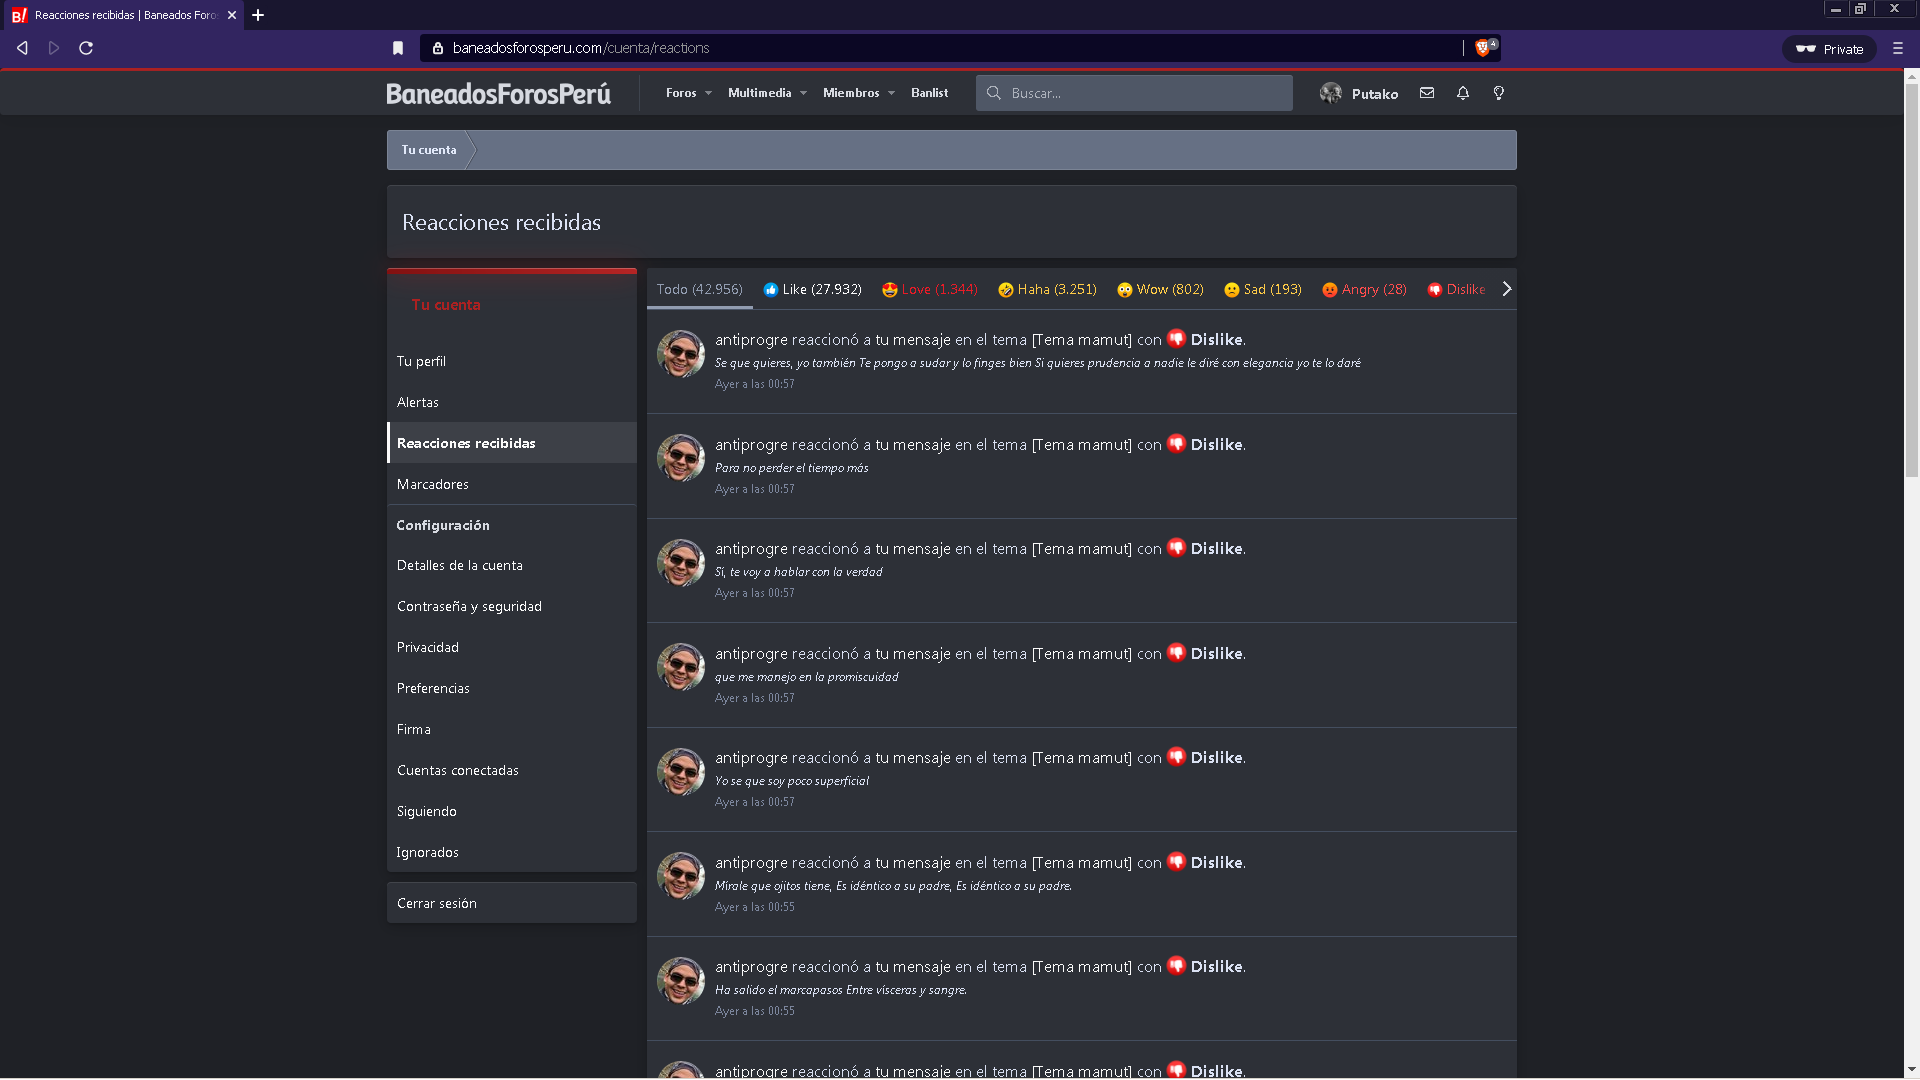The image size is (1920, 1080).
Task: Open Alertas in the sidebar
Action: click(x=512, y=402)
